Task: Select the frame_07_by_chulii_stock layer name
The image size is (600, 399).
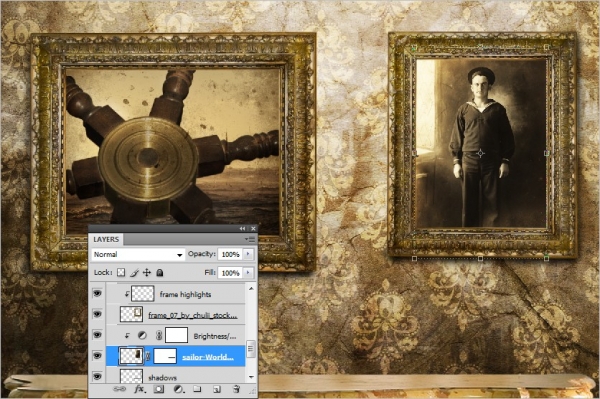Action: [x=192, y=315]
